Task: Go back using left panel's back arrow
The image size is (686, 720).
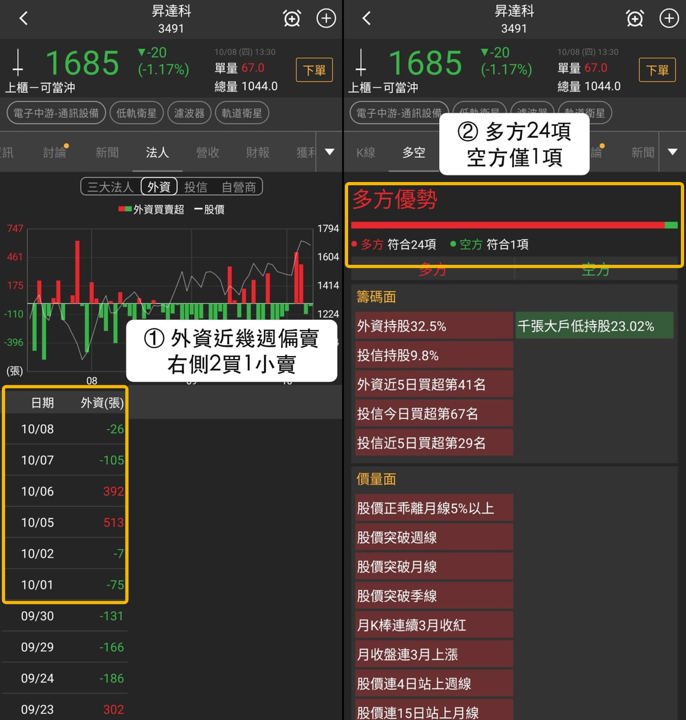Action: [x=24, y=18]
